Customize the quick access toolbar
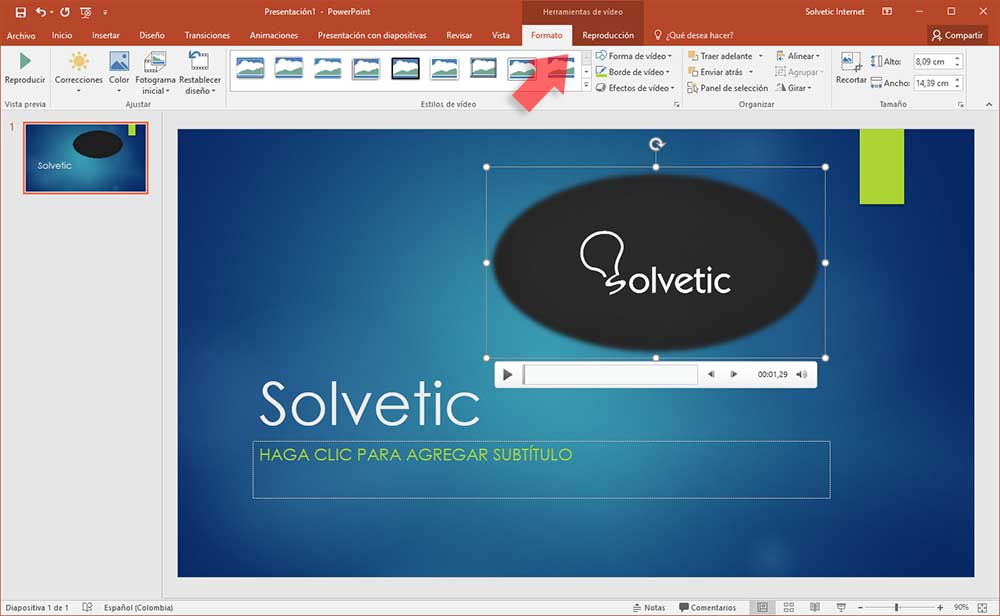 105,12
